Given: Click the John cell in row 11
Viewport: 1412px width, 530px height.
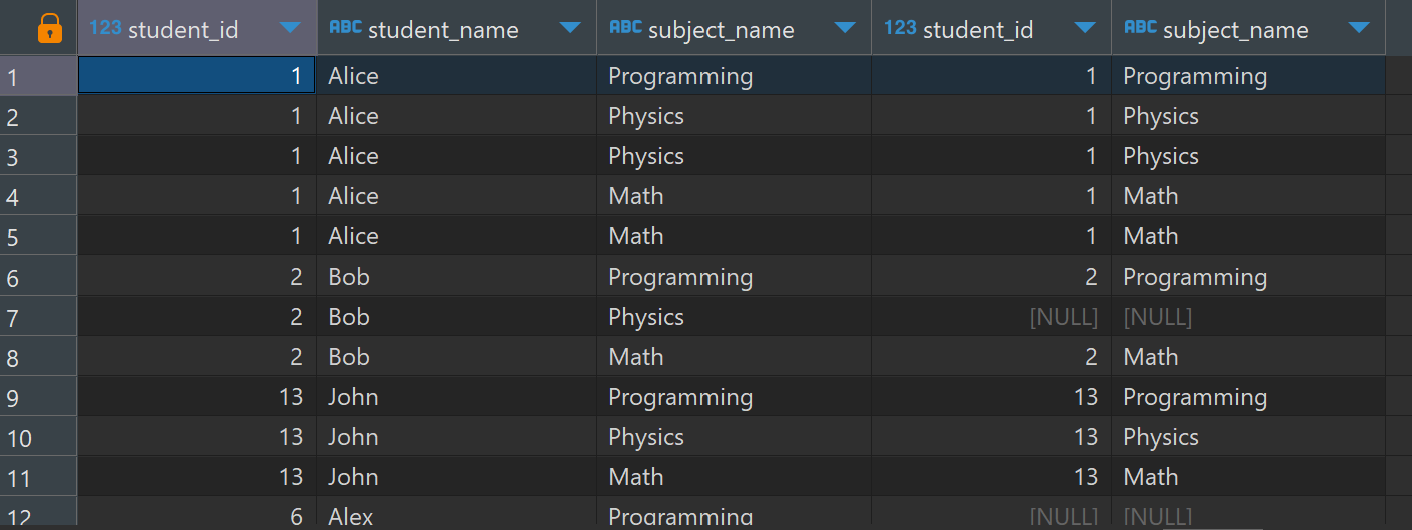Looking at the screenshot, I should coord(457,477).
